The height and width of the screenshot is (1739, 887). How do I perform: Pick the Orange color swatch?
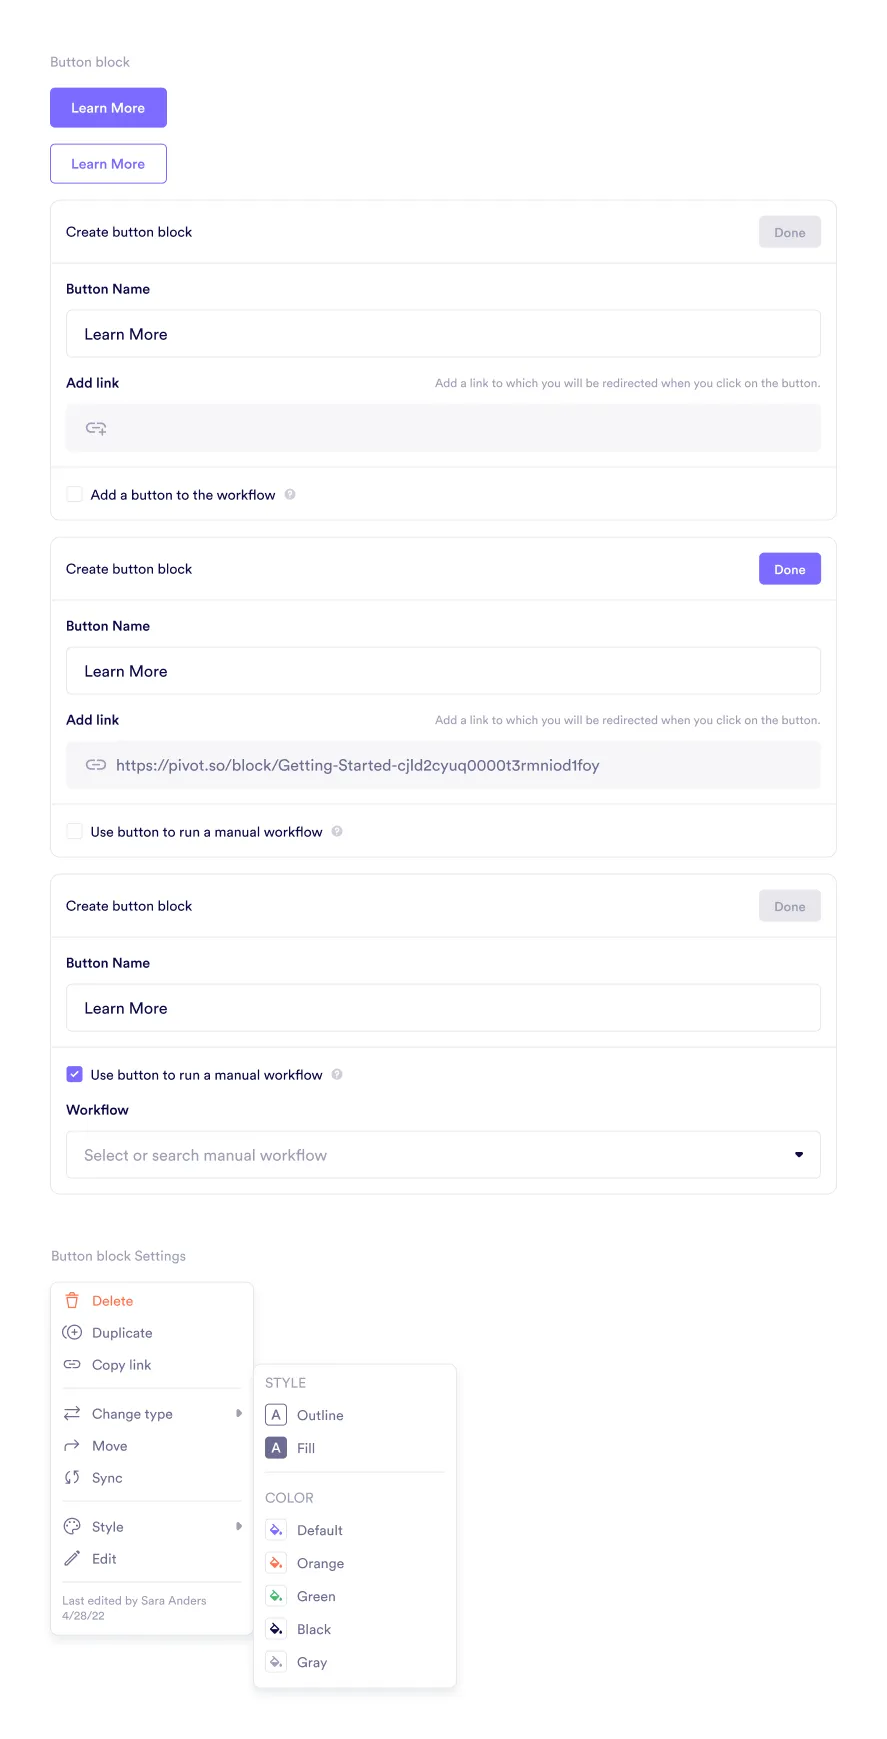[x=276, y=1563]
